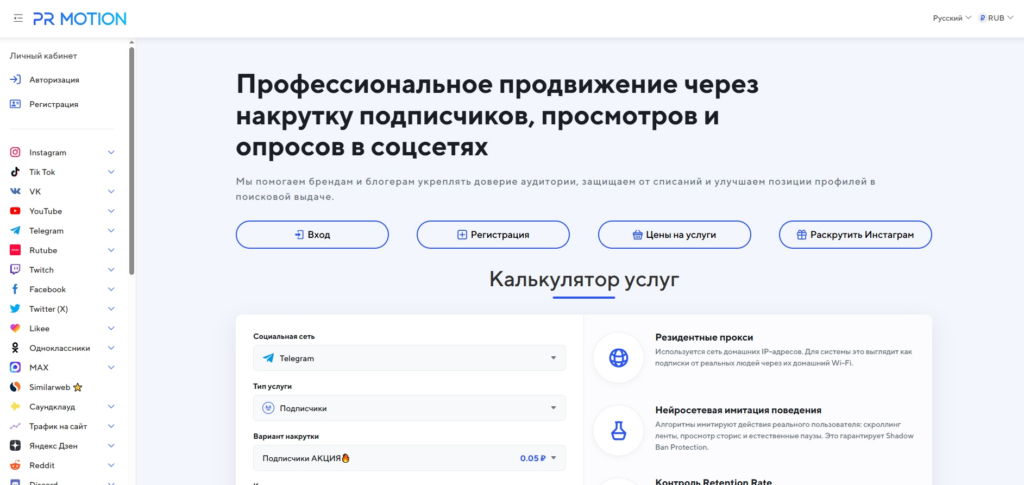Click the Нейросетевая имитация поведения title
Screen dimensions: 1024x485
pyautogui.click(x=738, y=411)
